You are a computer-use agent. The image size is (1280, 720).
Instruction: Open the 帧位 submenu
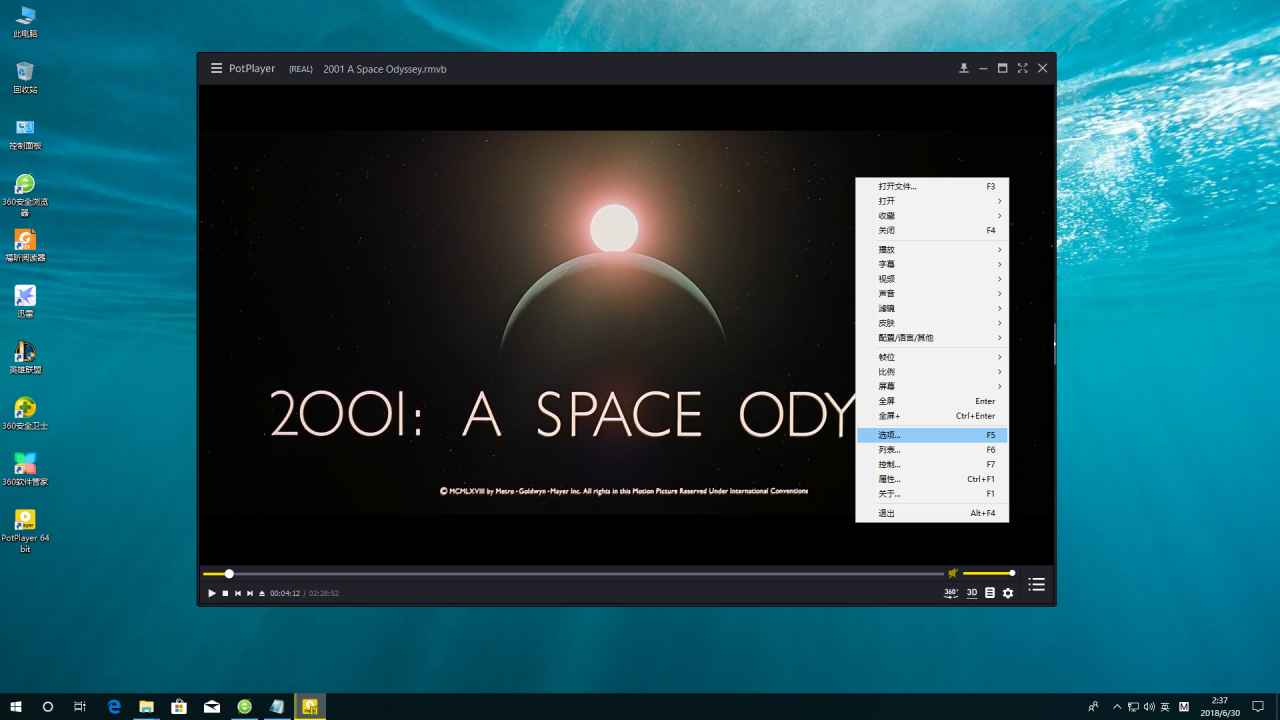pyautogui.click(x=932, y=357)
